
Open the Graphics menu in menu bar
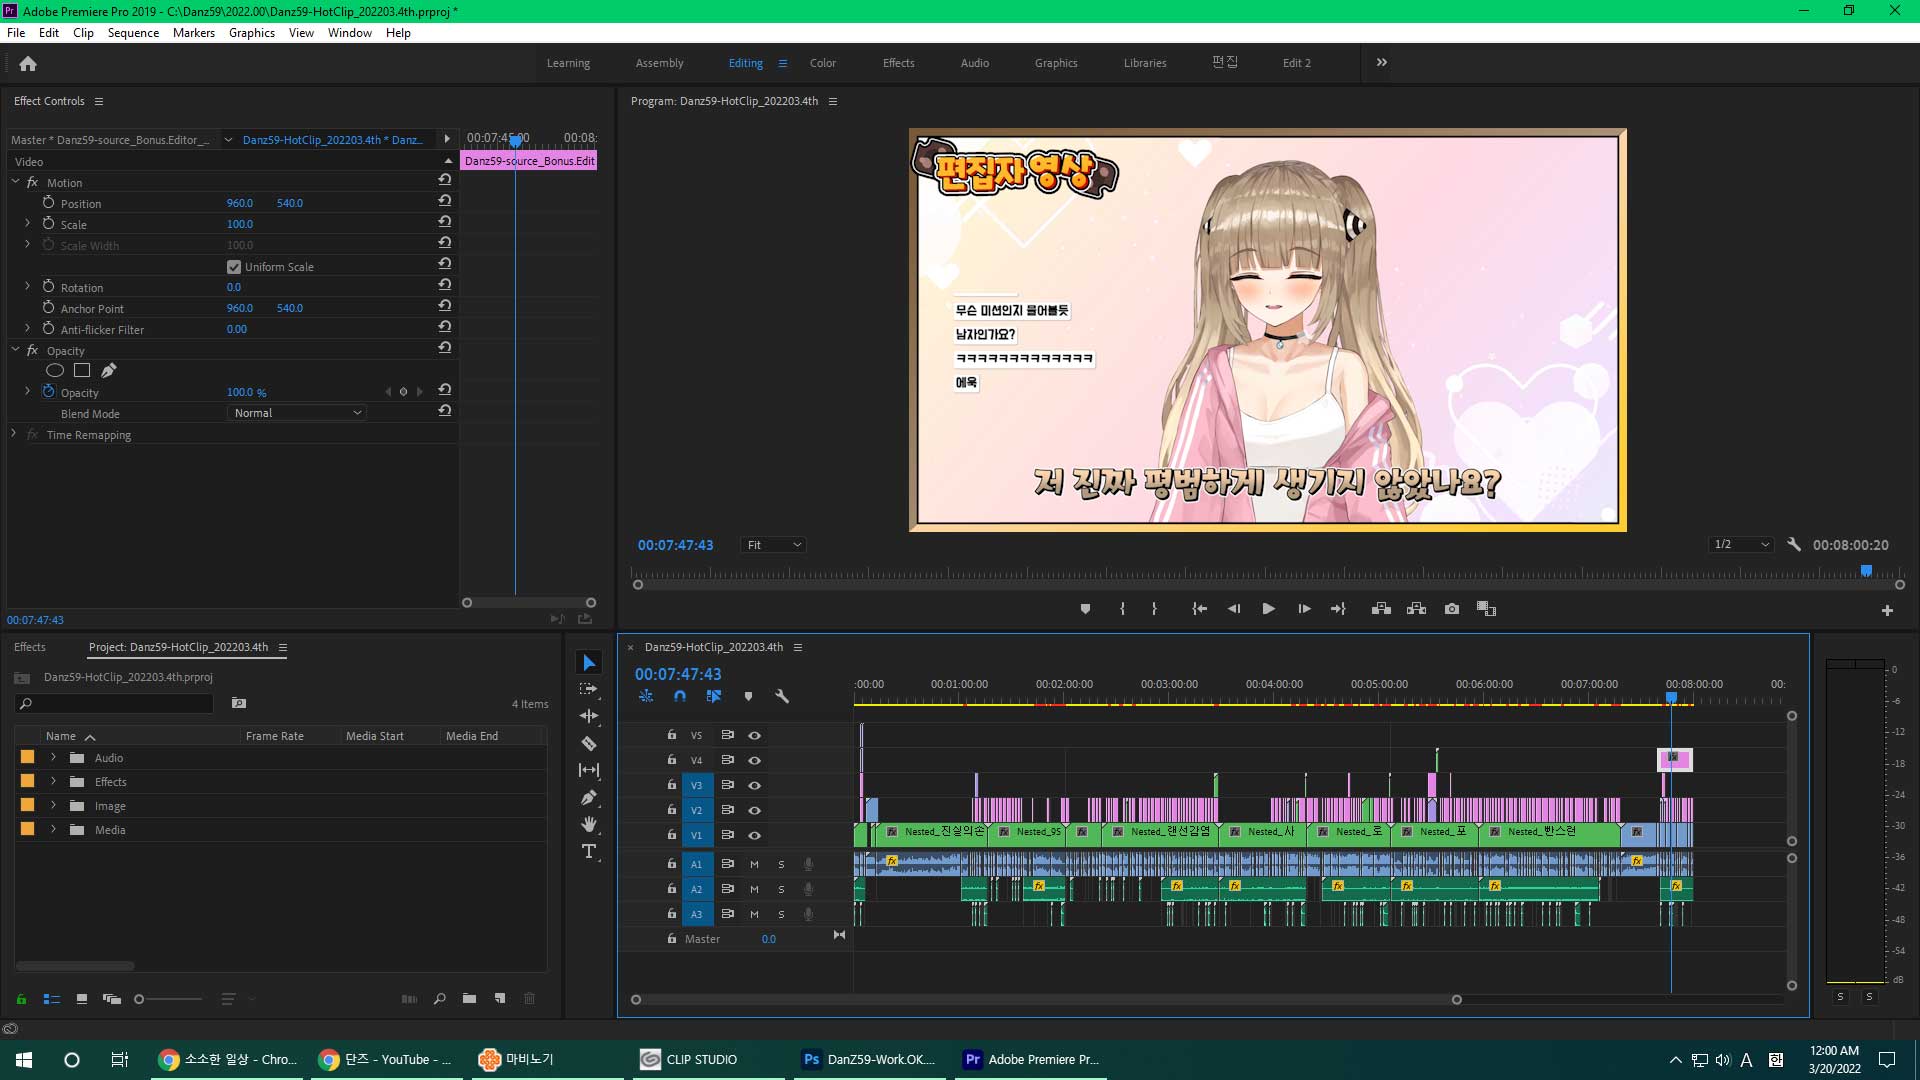click(x=252, y=33)
